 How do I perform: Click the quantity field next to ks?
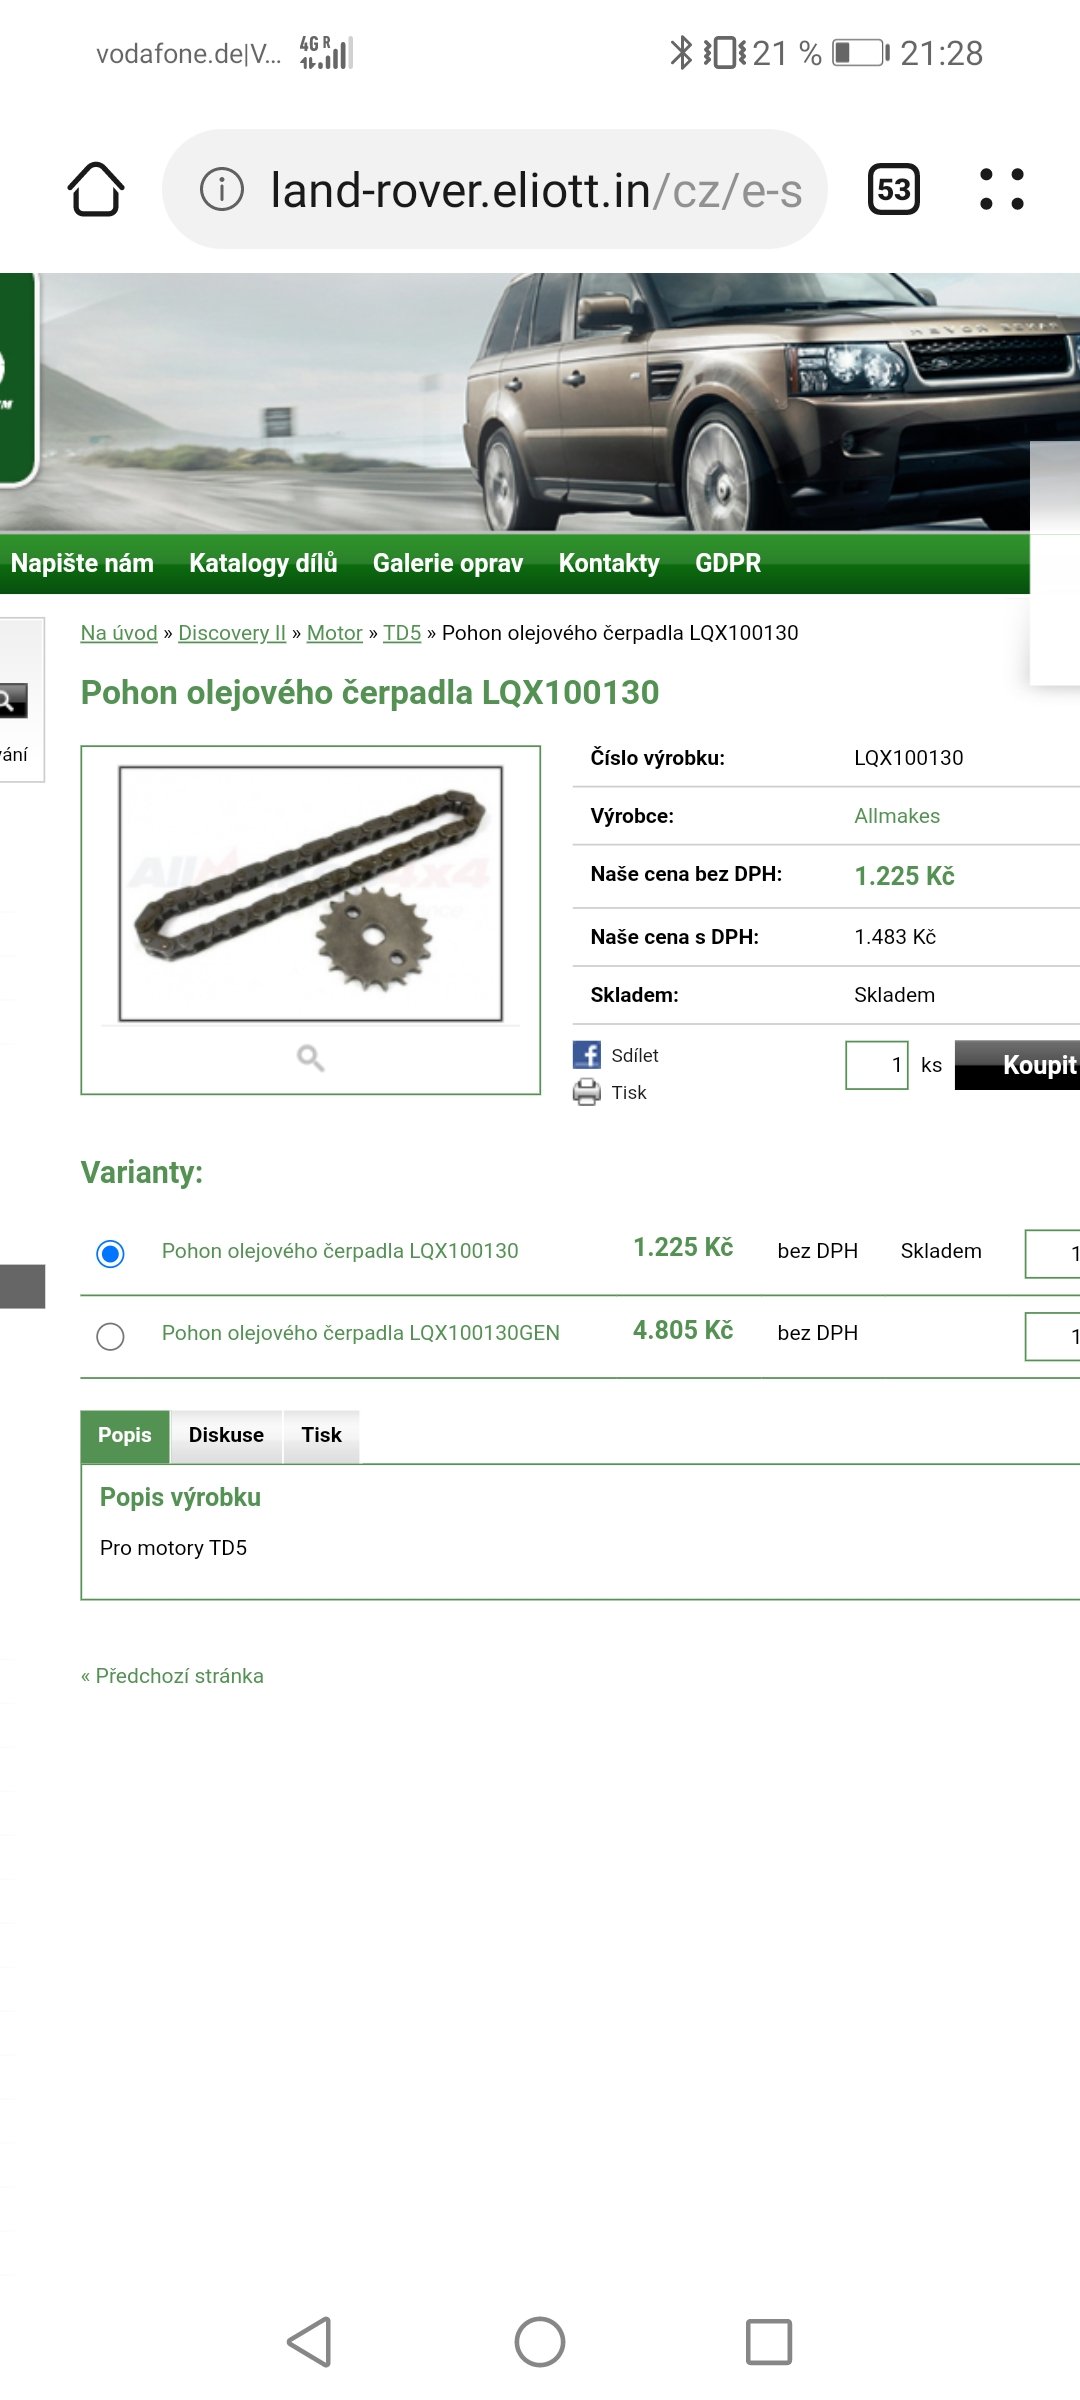pyautogui.click(x=877, y=1065)
